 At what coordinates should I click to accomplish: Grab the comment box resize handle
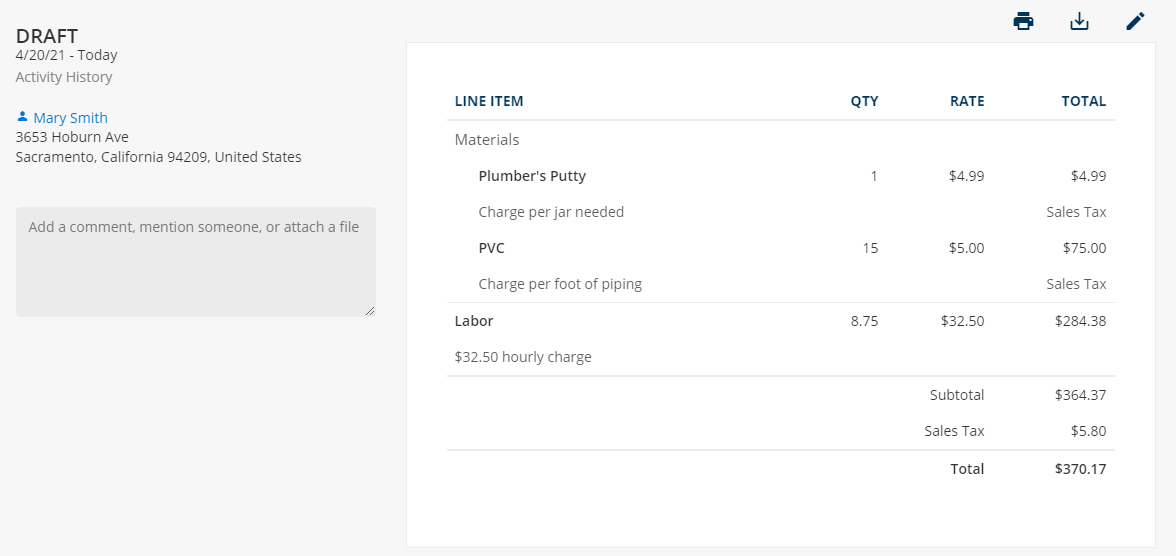click(x=370, y=311)
